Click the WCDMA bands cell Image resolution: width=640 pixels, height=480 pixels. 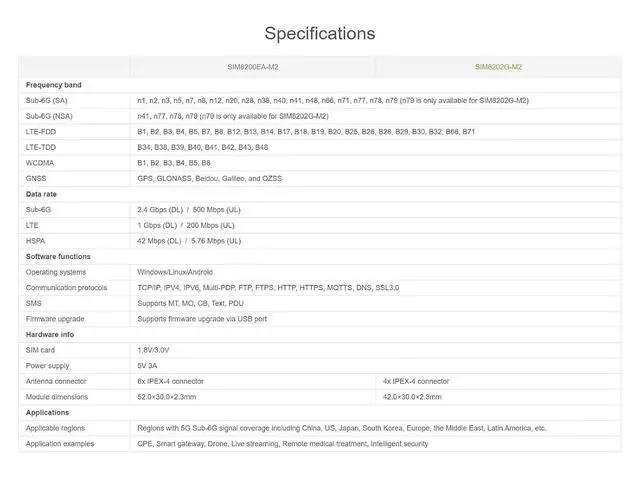pyautogui.click(x=174, y=163)
